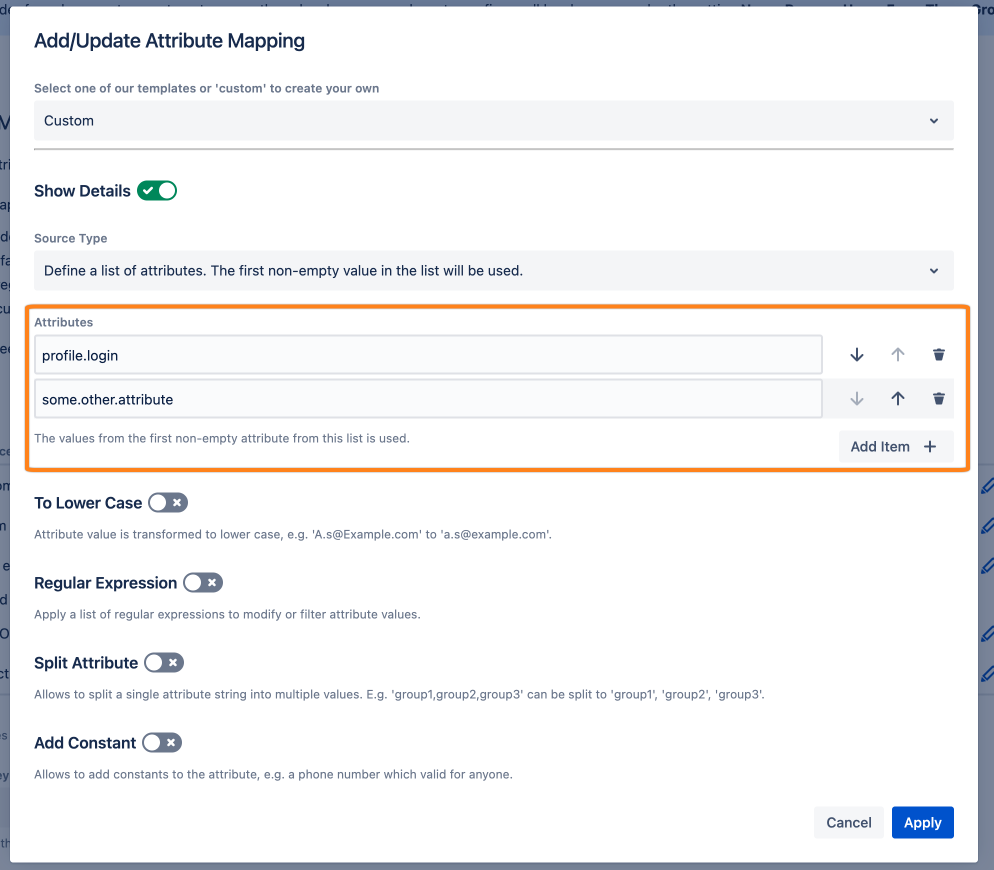The image size is (994, 870).
Task: Enable the Regular Expression toggle
Action: pos(203,583)
